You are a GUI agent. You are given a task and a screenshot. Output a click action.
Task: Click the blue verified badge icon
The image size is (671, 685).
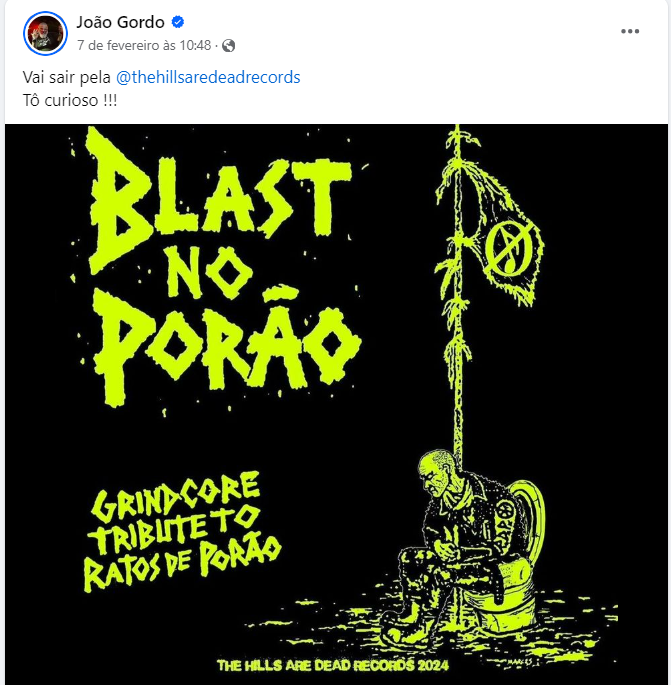(178, 22)
